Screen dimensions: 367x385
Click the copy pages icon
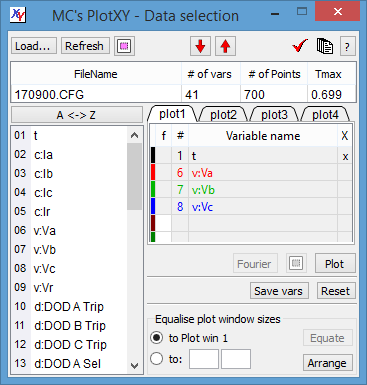click(x=324, y=46)
